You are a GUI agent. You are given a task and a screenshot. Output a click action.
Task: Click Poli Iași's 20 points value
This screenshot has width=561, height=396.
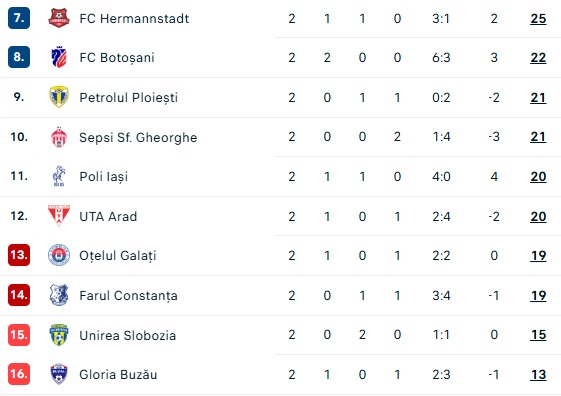(x=538, y=177)
